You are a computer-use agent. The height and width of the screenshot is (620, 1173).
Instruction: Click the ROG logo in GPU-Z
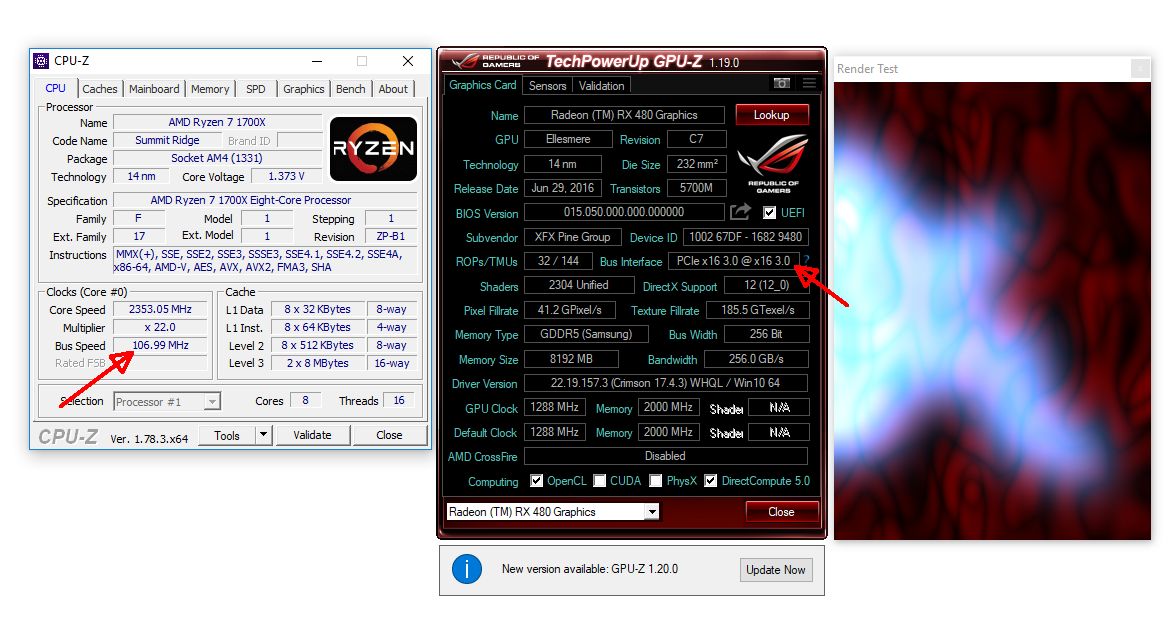coord(773,164)
